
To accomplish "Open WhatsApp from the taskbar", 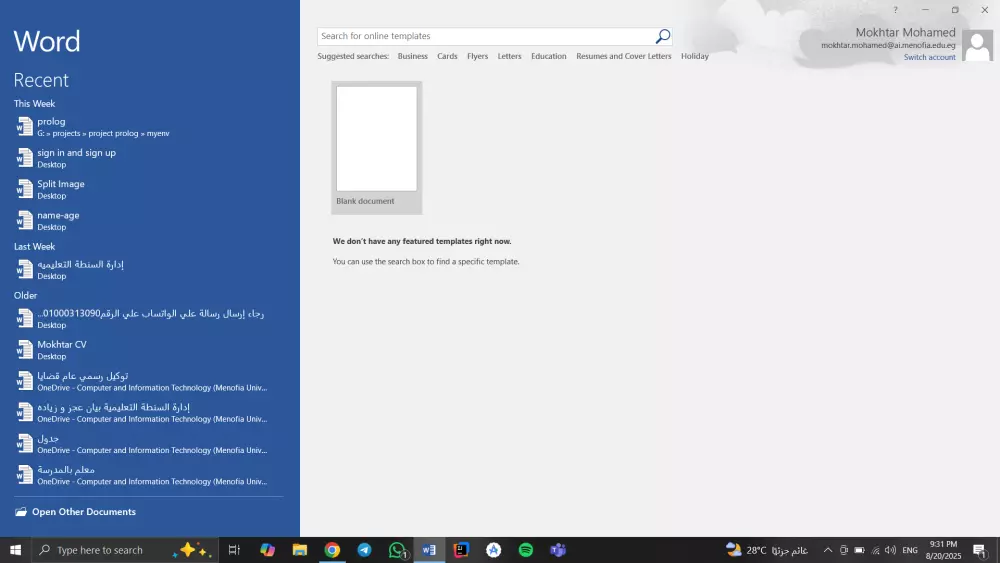I will pos(397,550).
